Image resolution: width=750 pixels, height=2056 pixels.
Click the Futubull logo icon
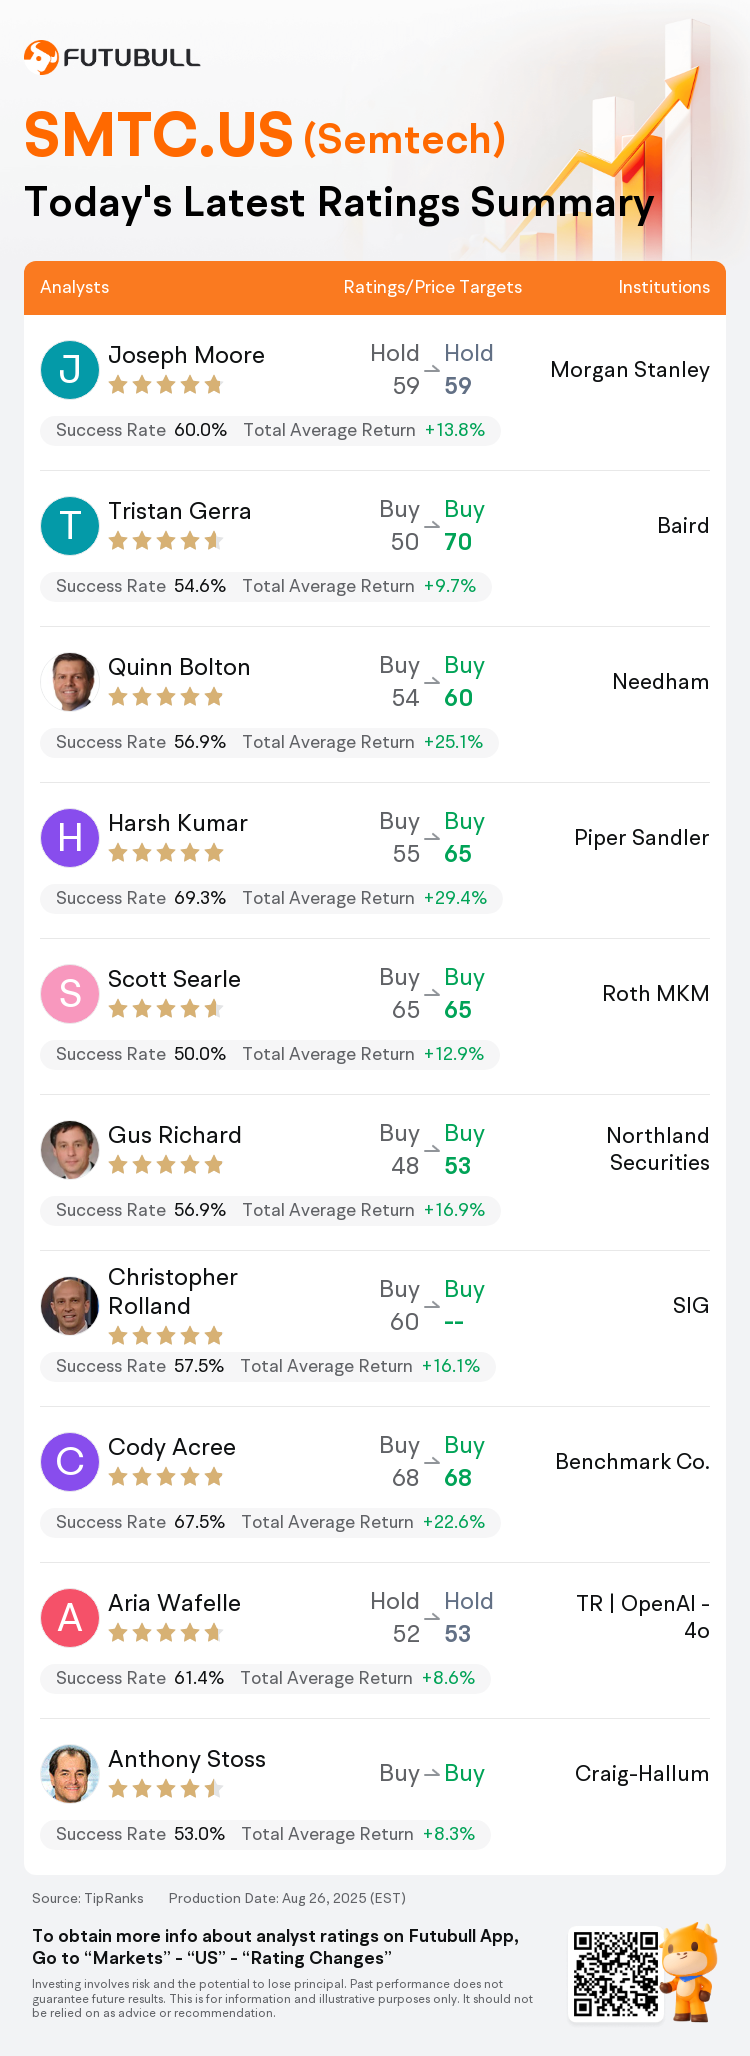point(41,58)
